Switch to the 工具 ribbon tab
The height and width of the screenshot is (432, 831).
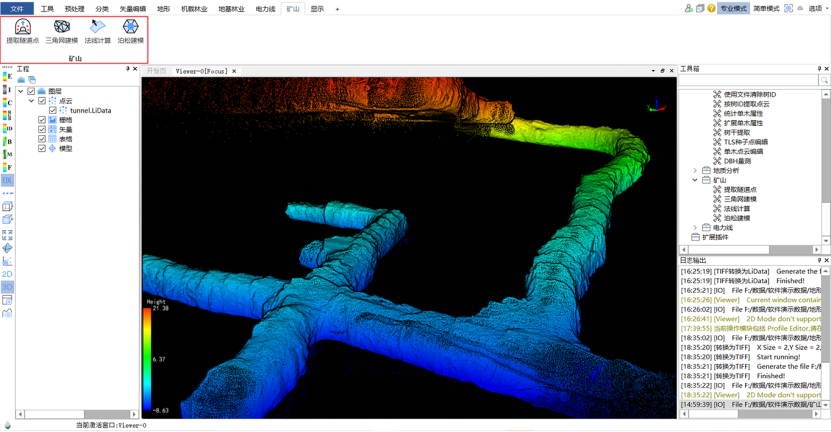click(47, 9)
